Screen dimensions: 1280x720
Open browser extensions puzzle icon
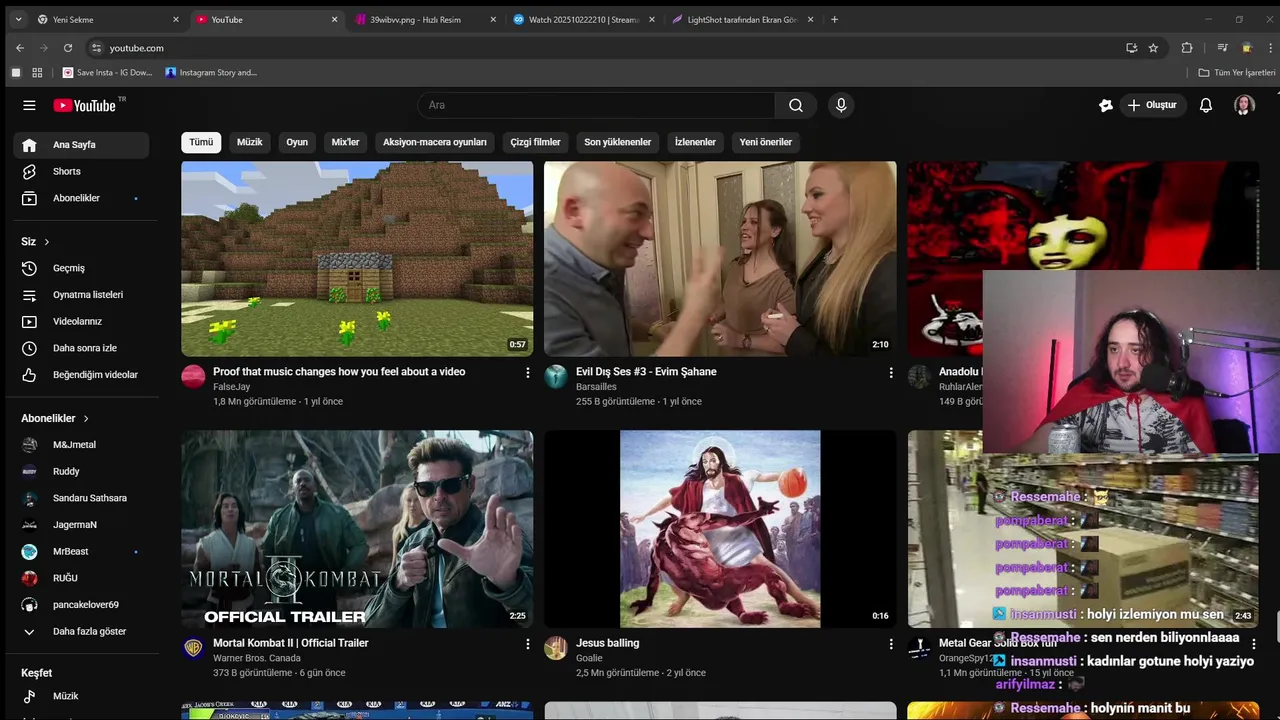click(1187, 48)
